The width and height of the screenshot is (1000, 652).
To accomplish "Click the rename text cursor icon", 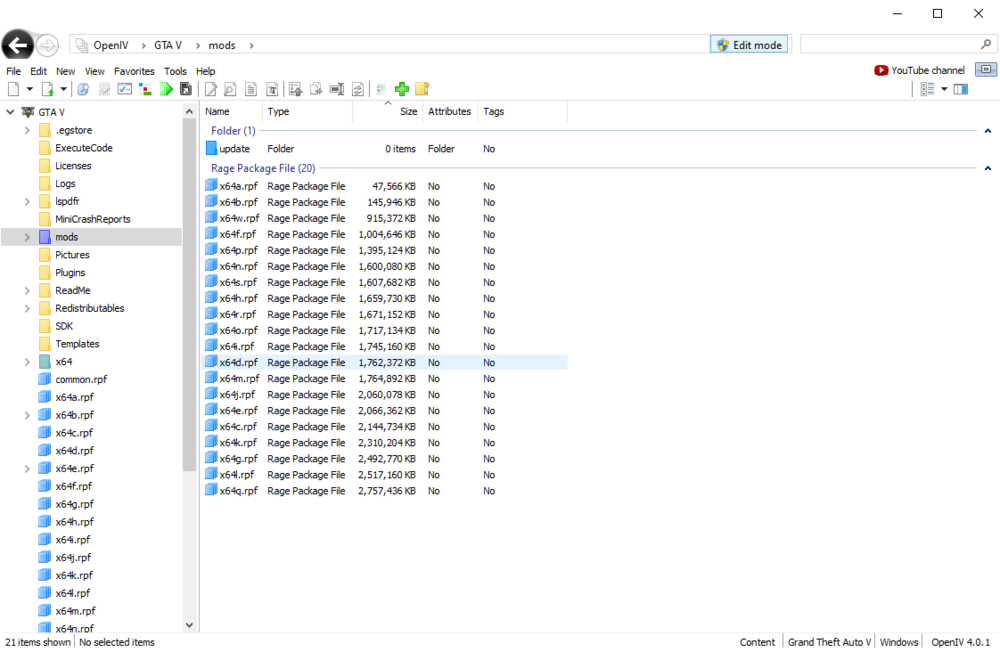I will [x=337, y=89].
